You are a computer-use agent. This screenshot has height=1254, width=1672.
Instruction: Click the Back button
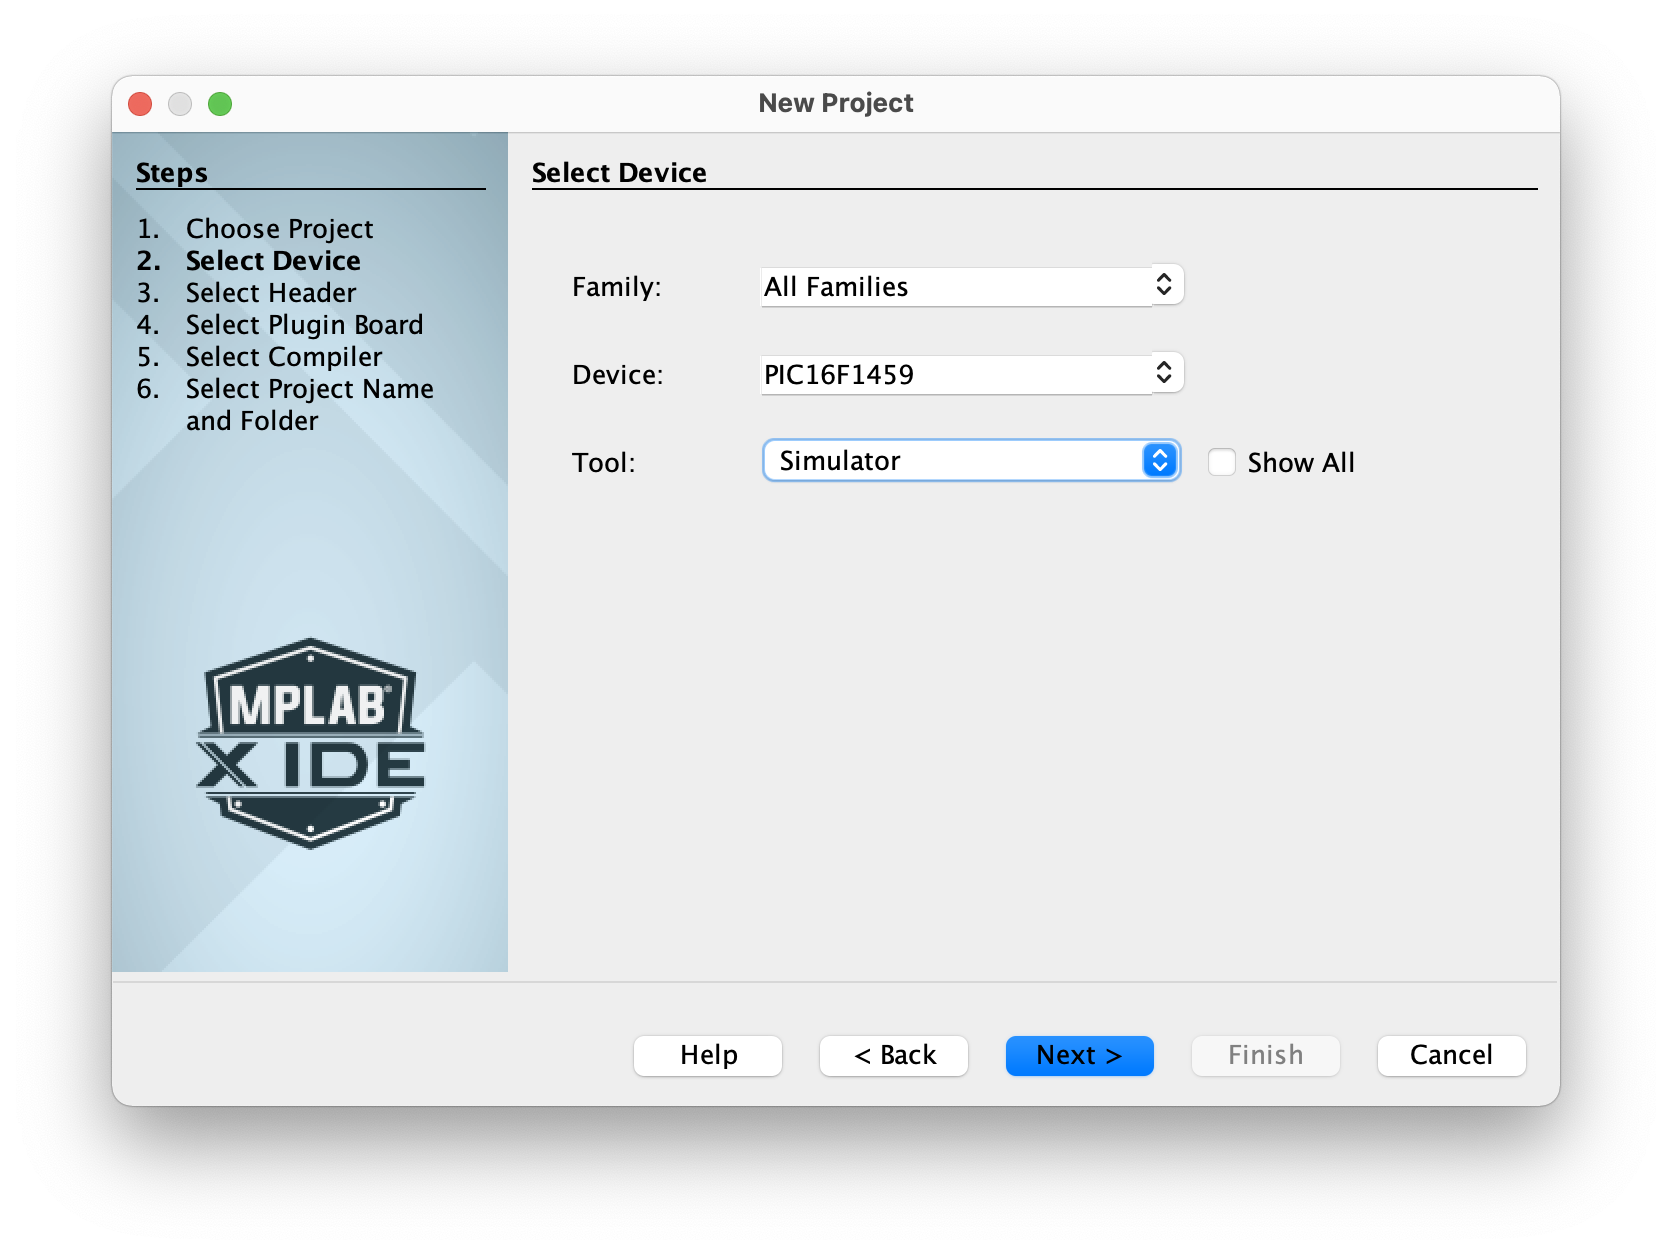893,1055
